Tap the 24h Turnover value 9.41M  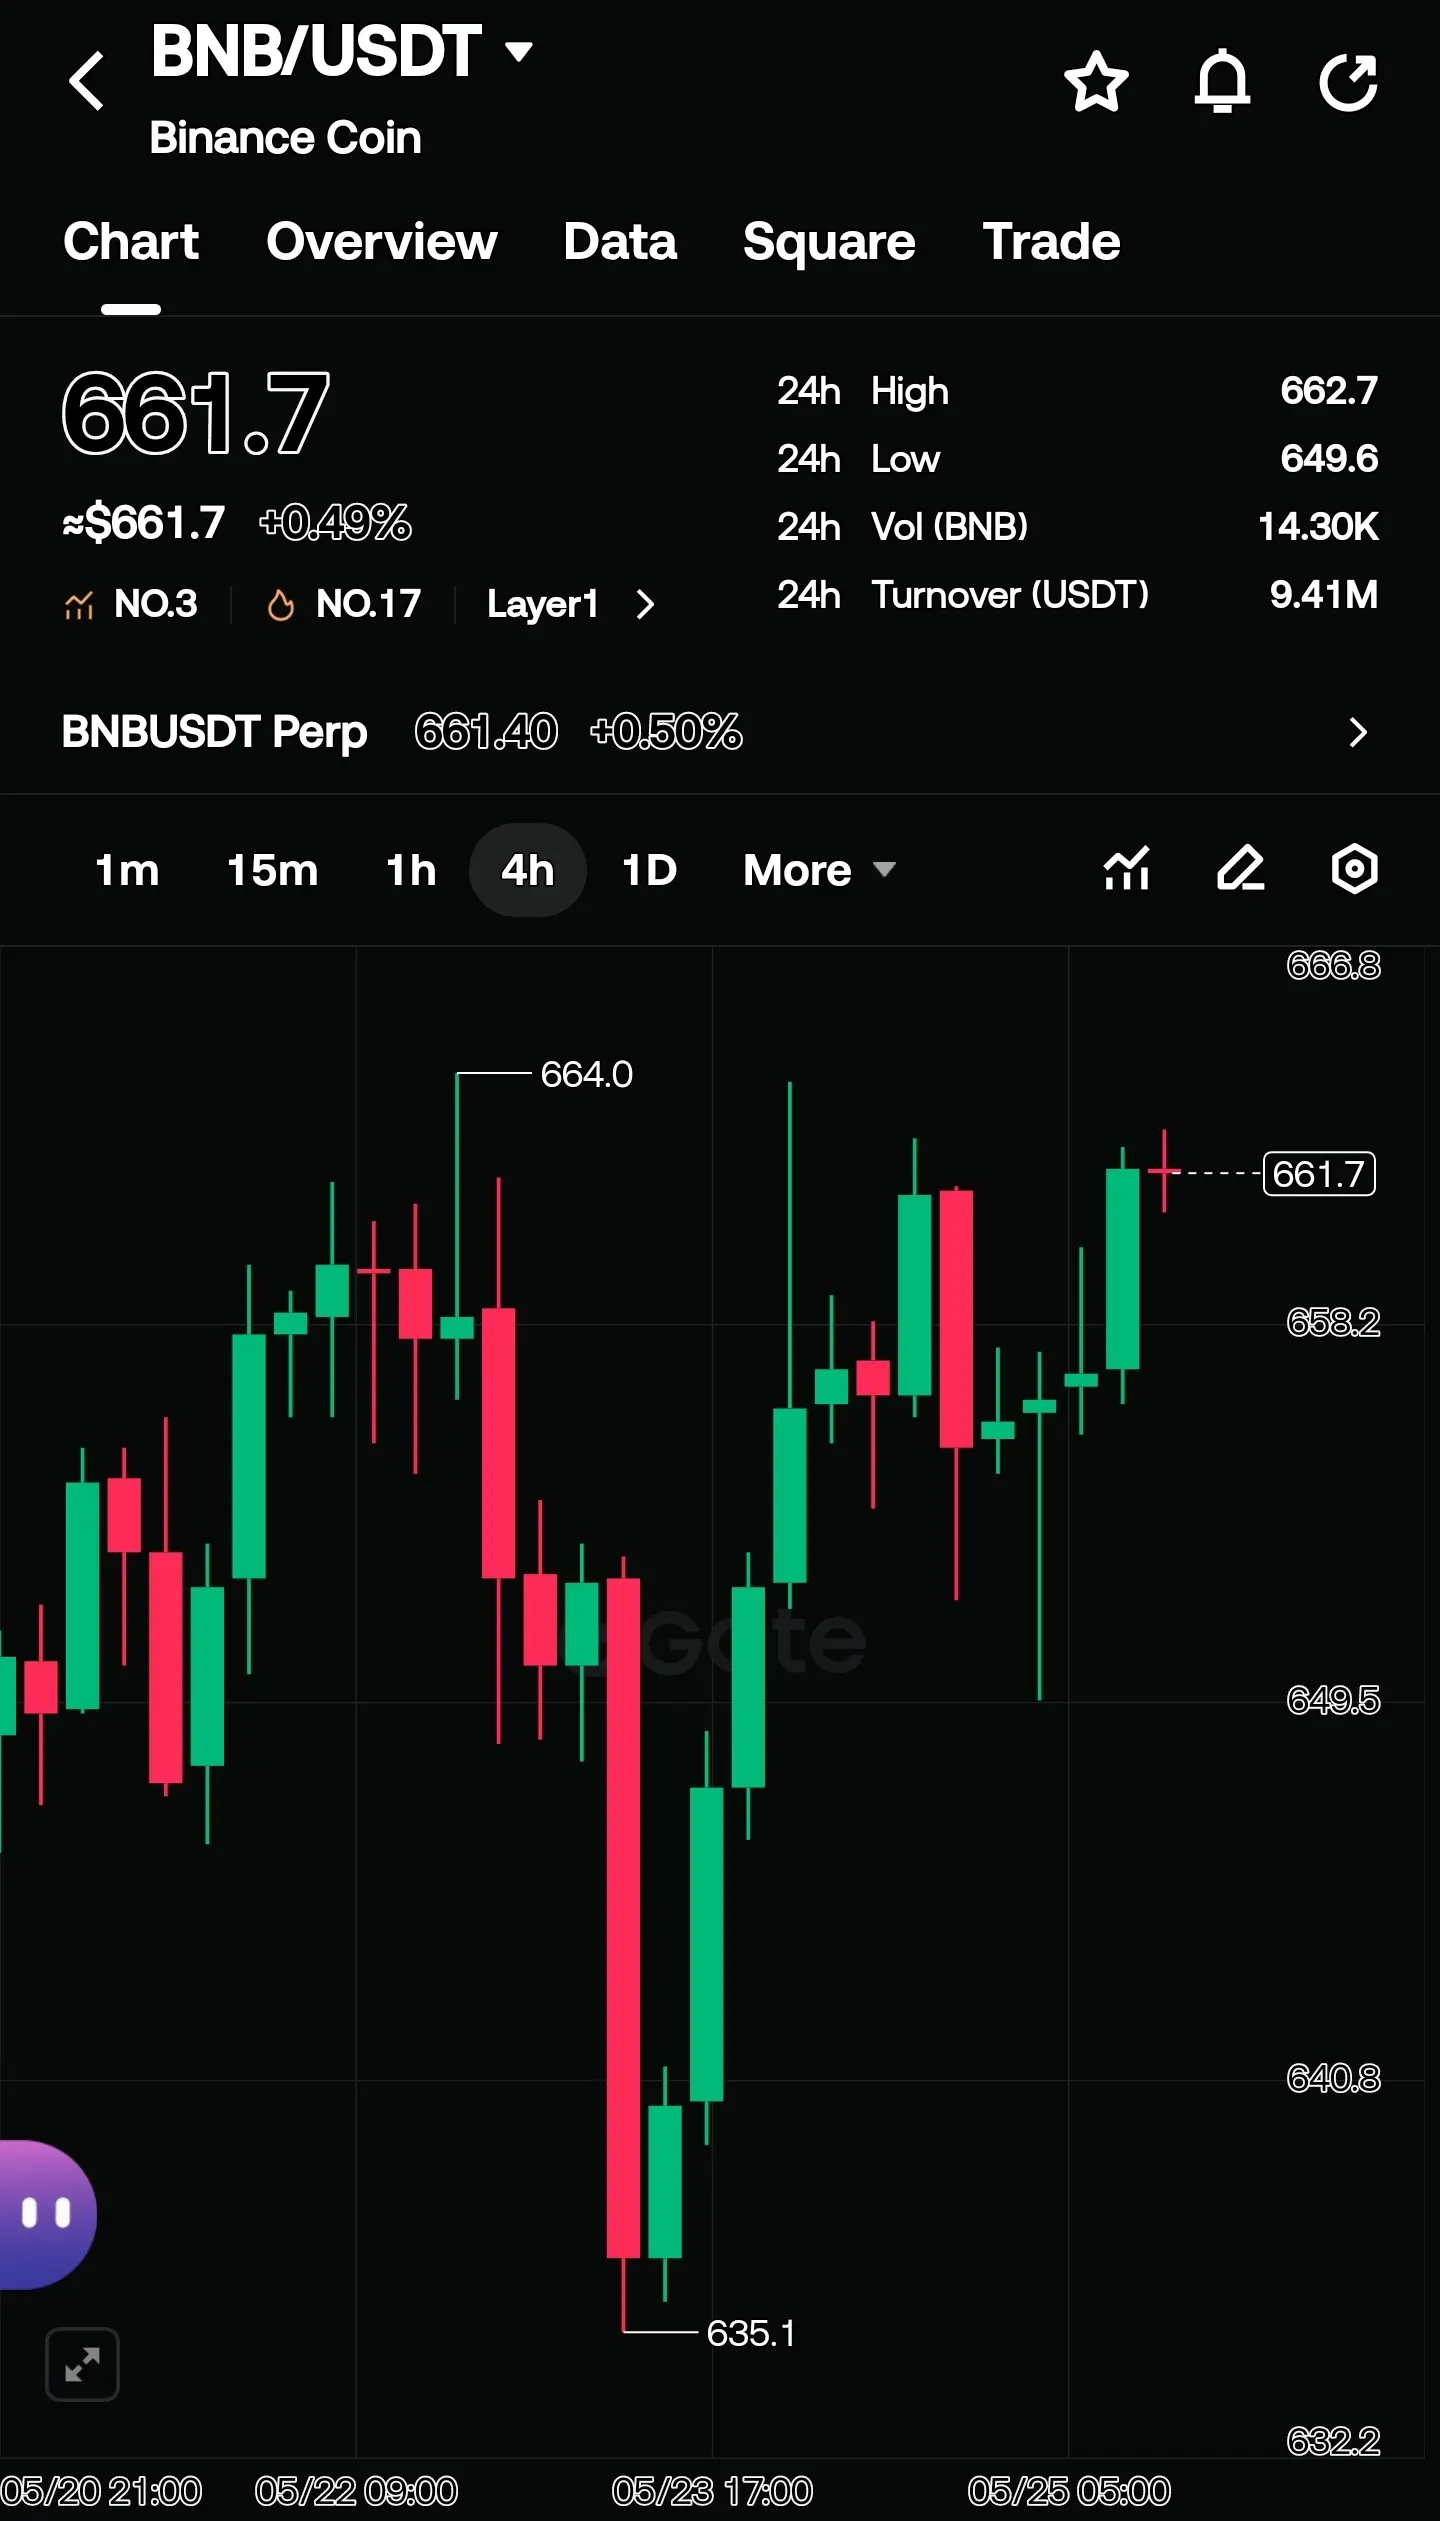[1324, 595]
